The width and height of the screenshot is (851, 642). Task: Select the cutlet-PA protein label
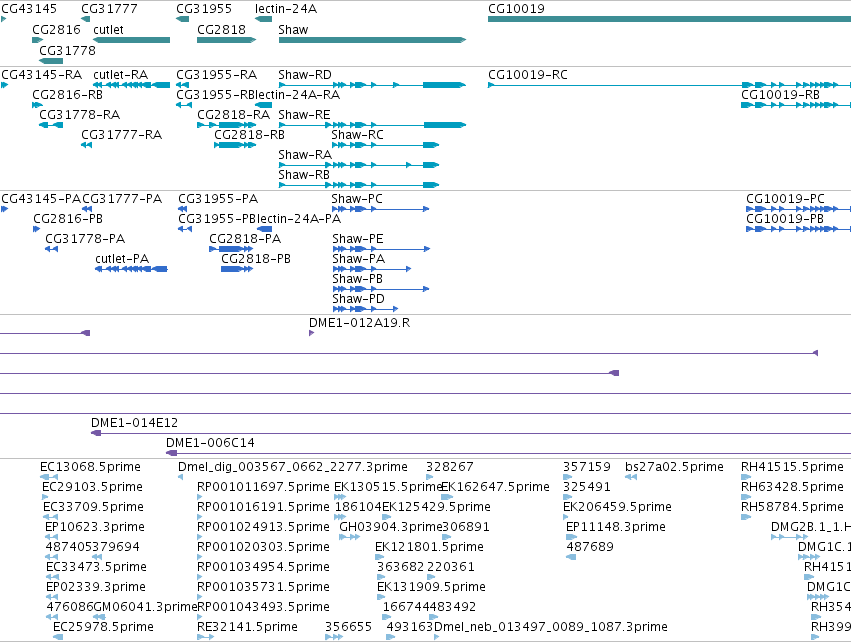(122, 259)
